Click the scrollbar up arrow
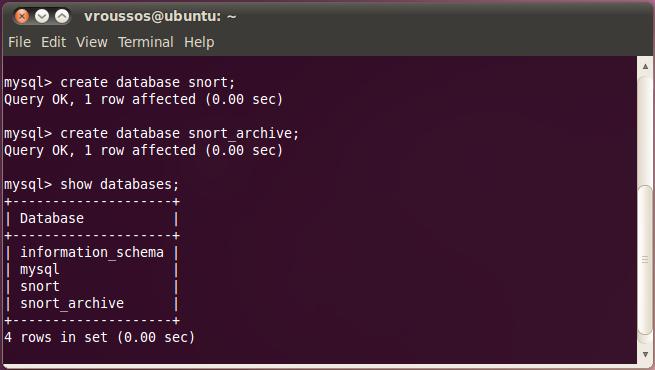 point(645,66)
